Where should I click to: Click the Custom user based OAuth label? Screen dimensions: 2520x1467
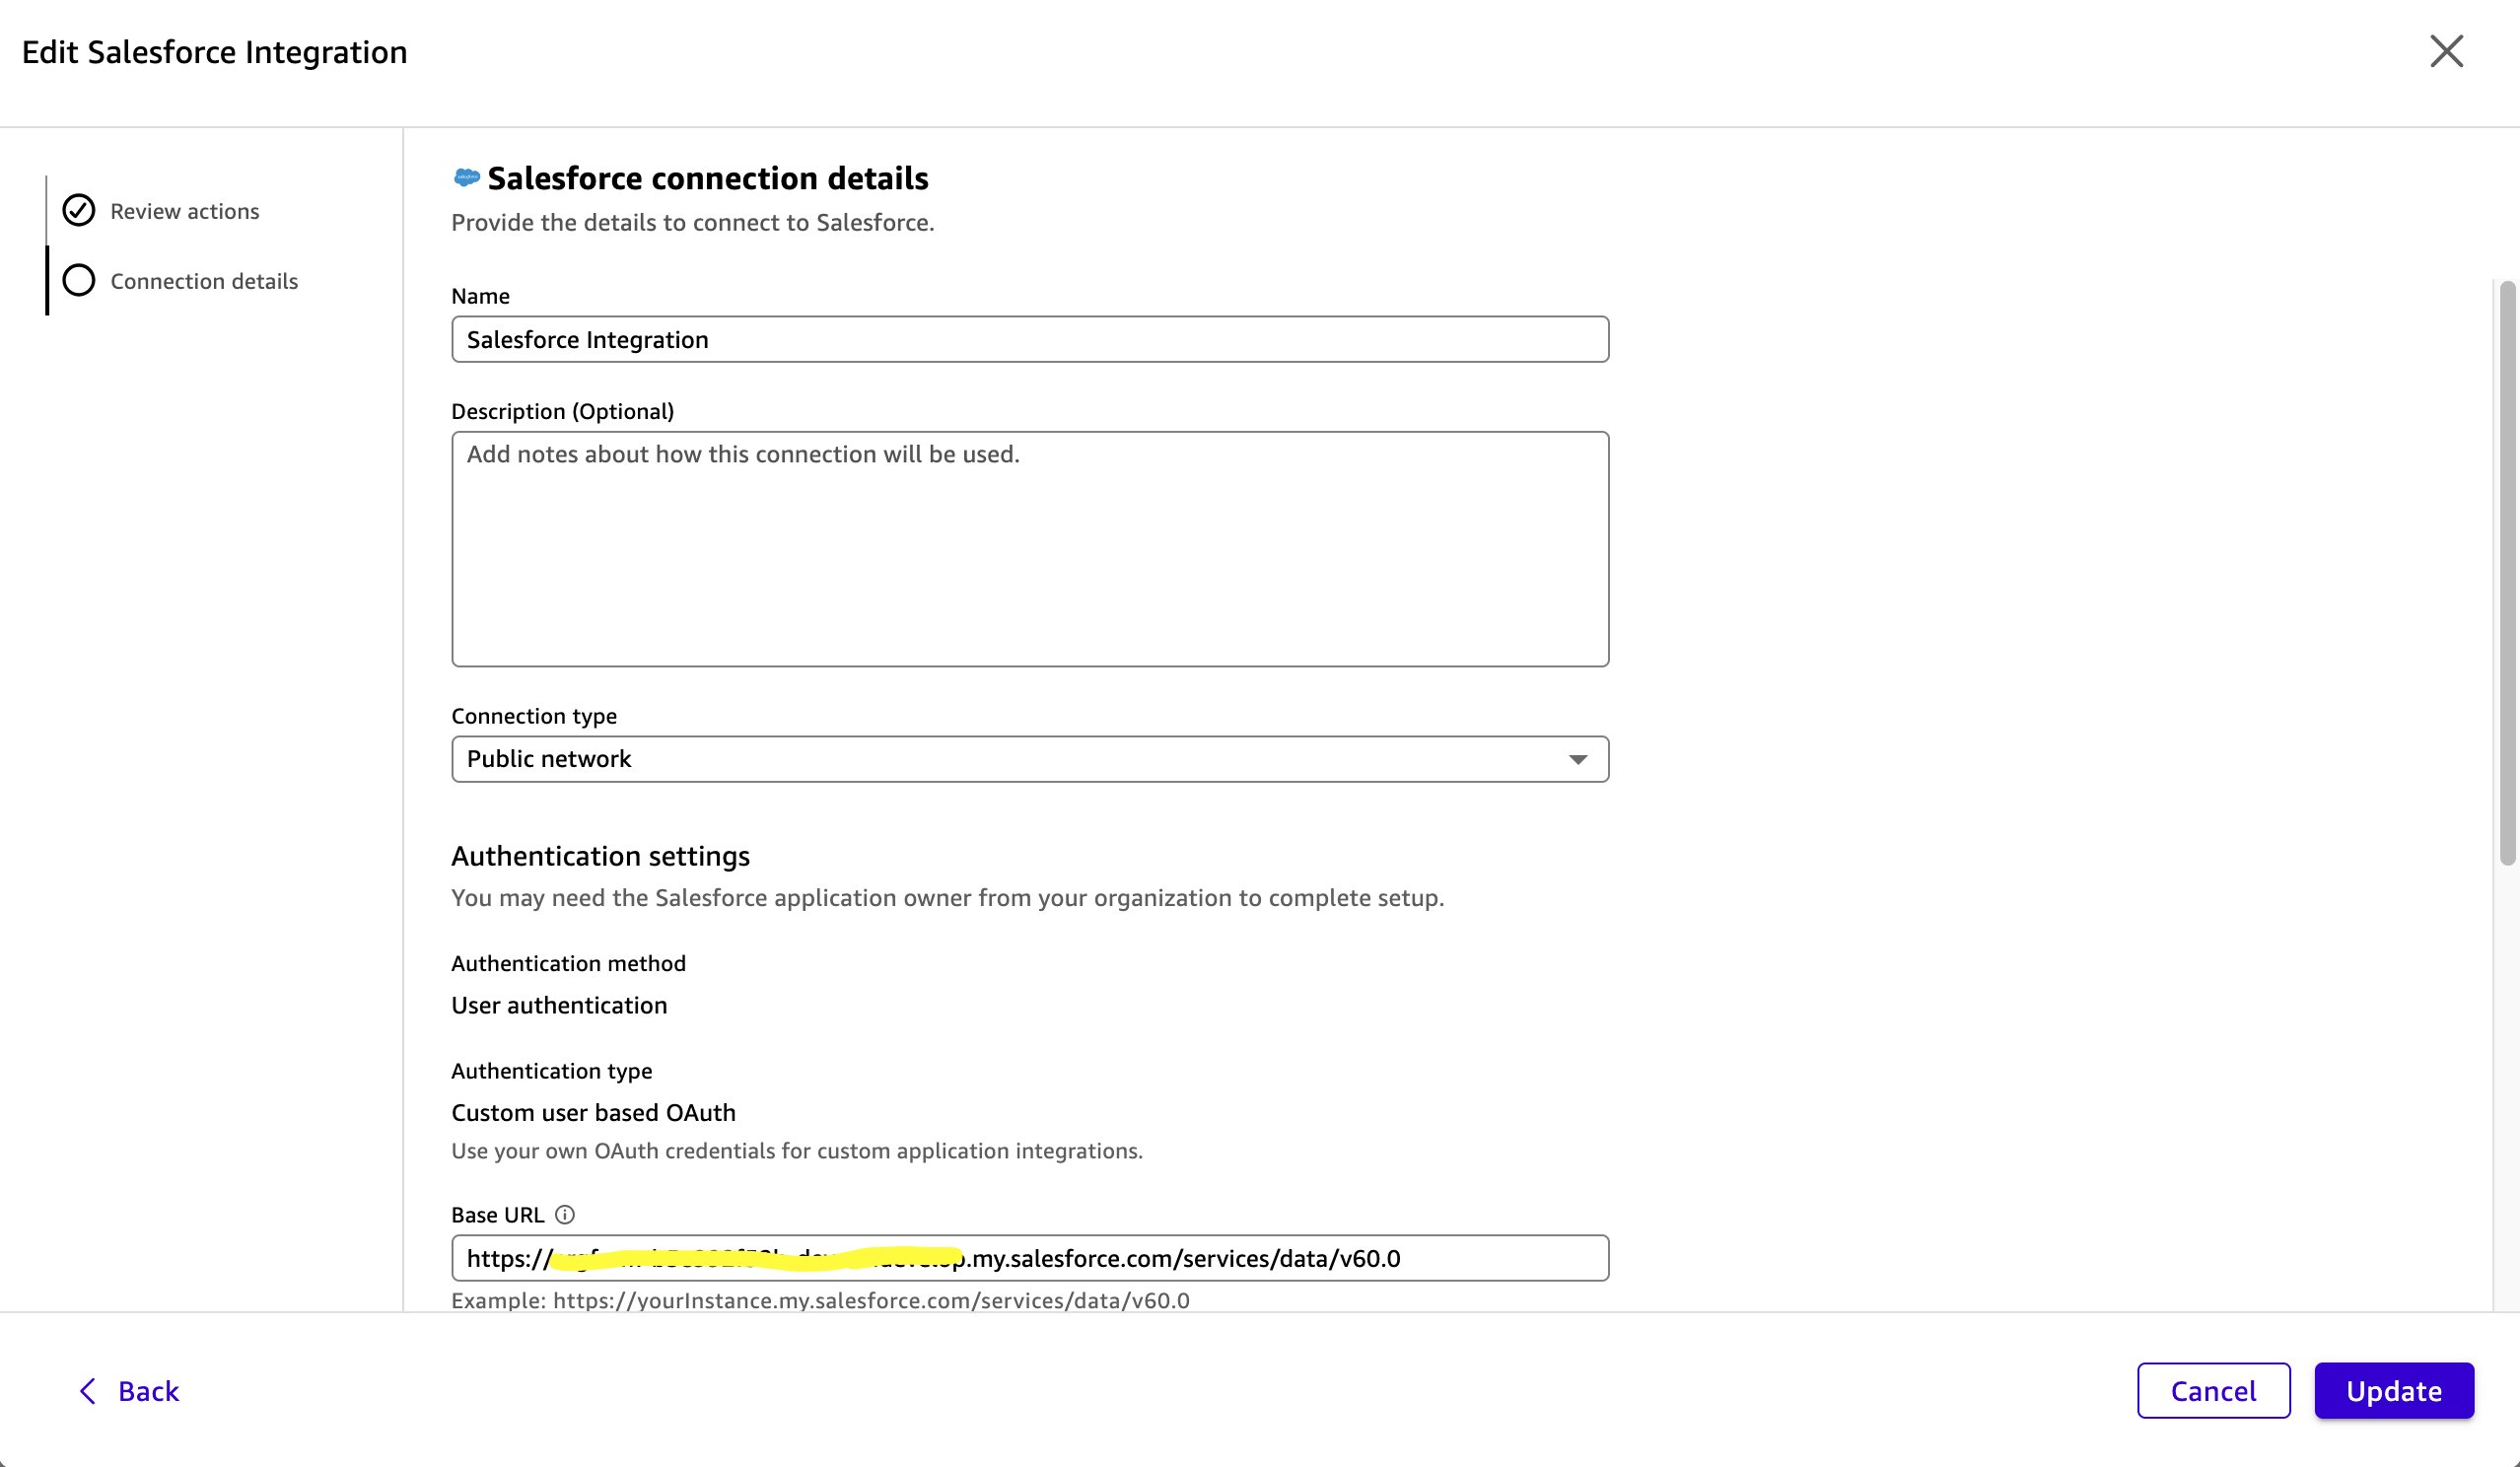pyautogui.click(x=593, y=1112)
